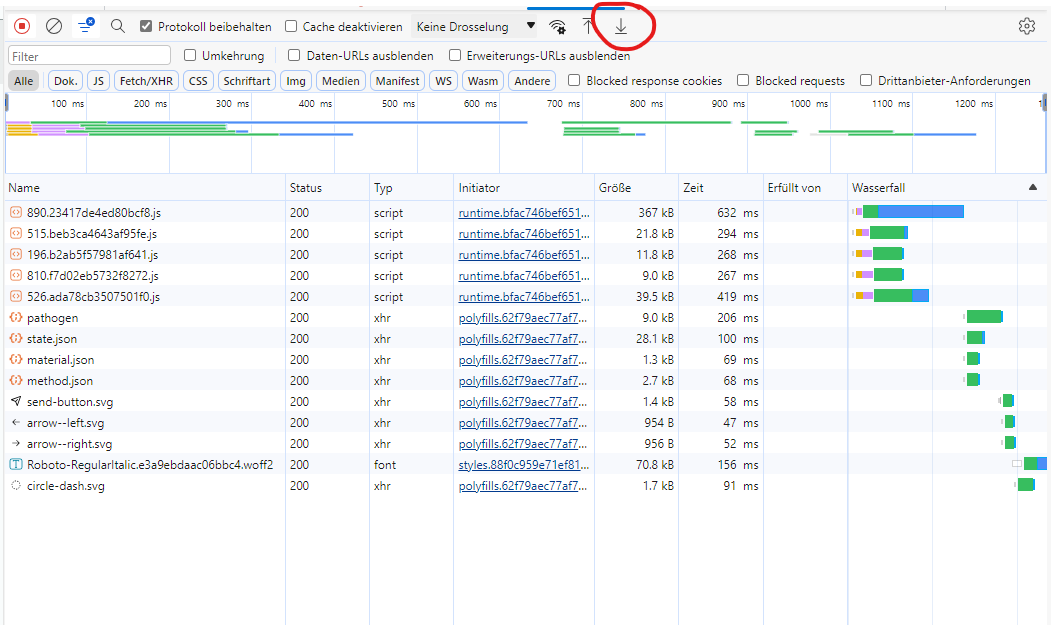The width and height of the screenshot is (1051, 625).
Task: Open Keine Drosselung throttling dropdown
Action: [475, 27]
